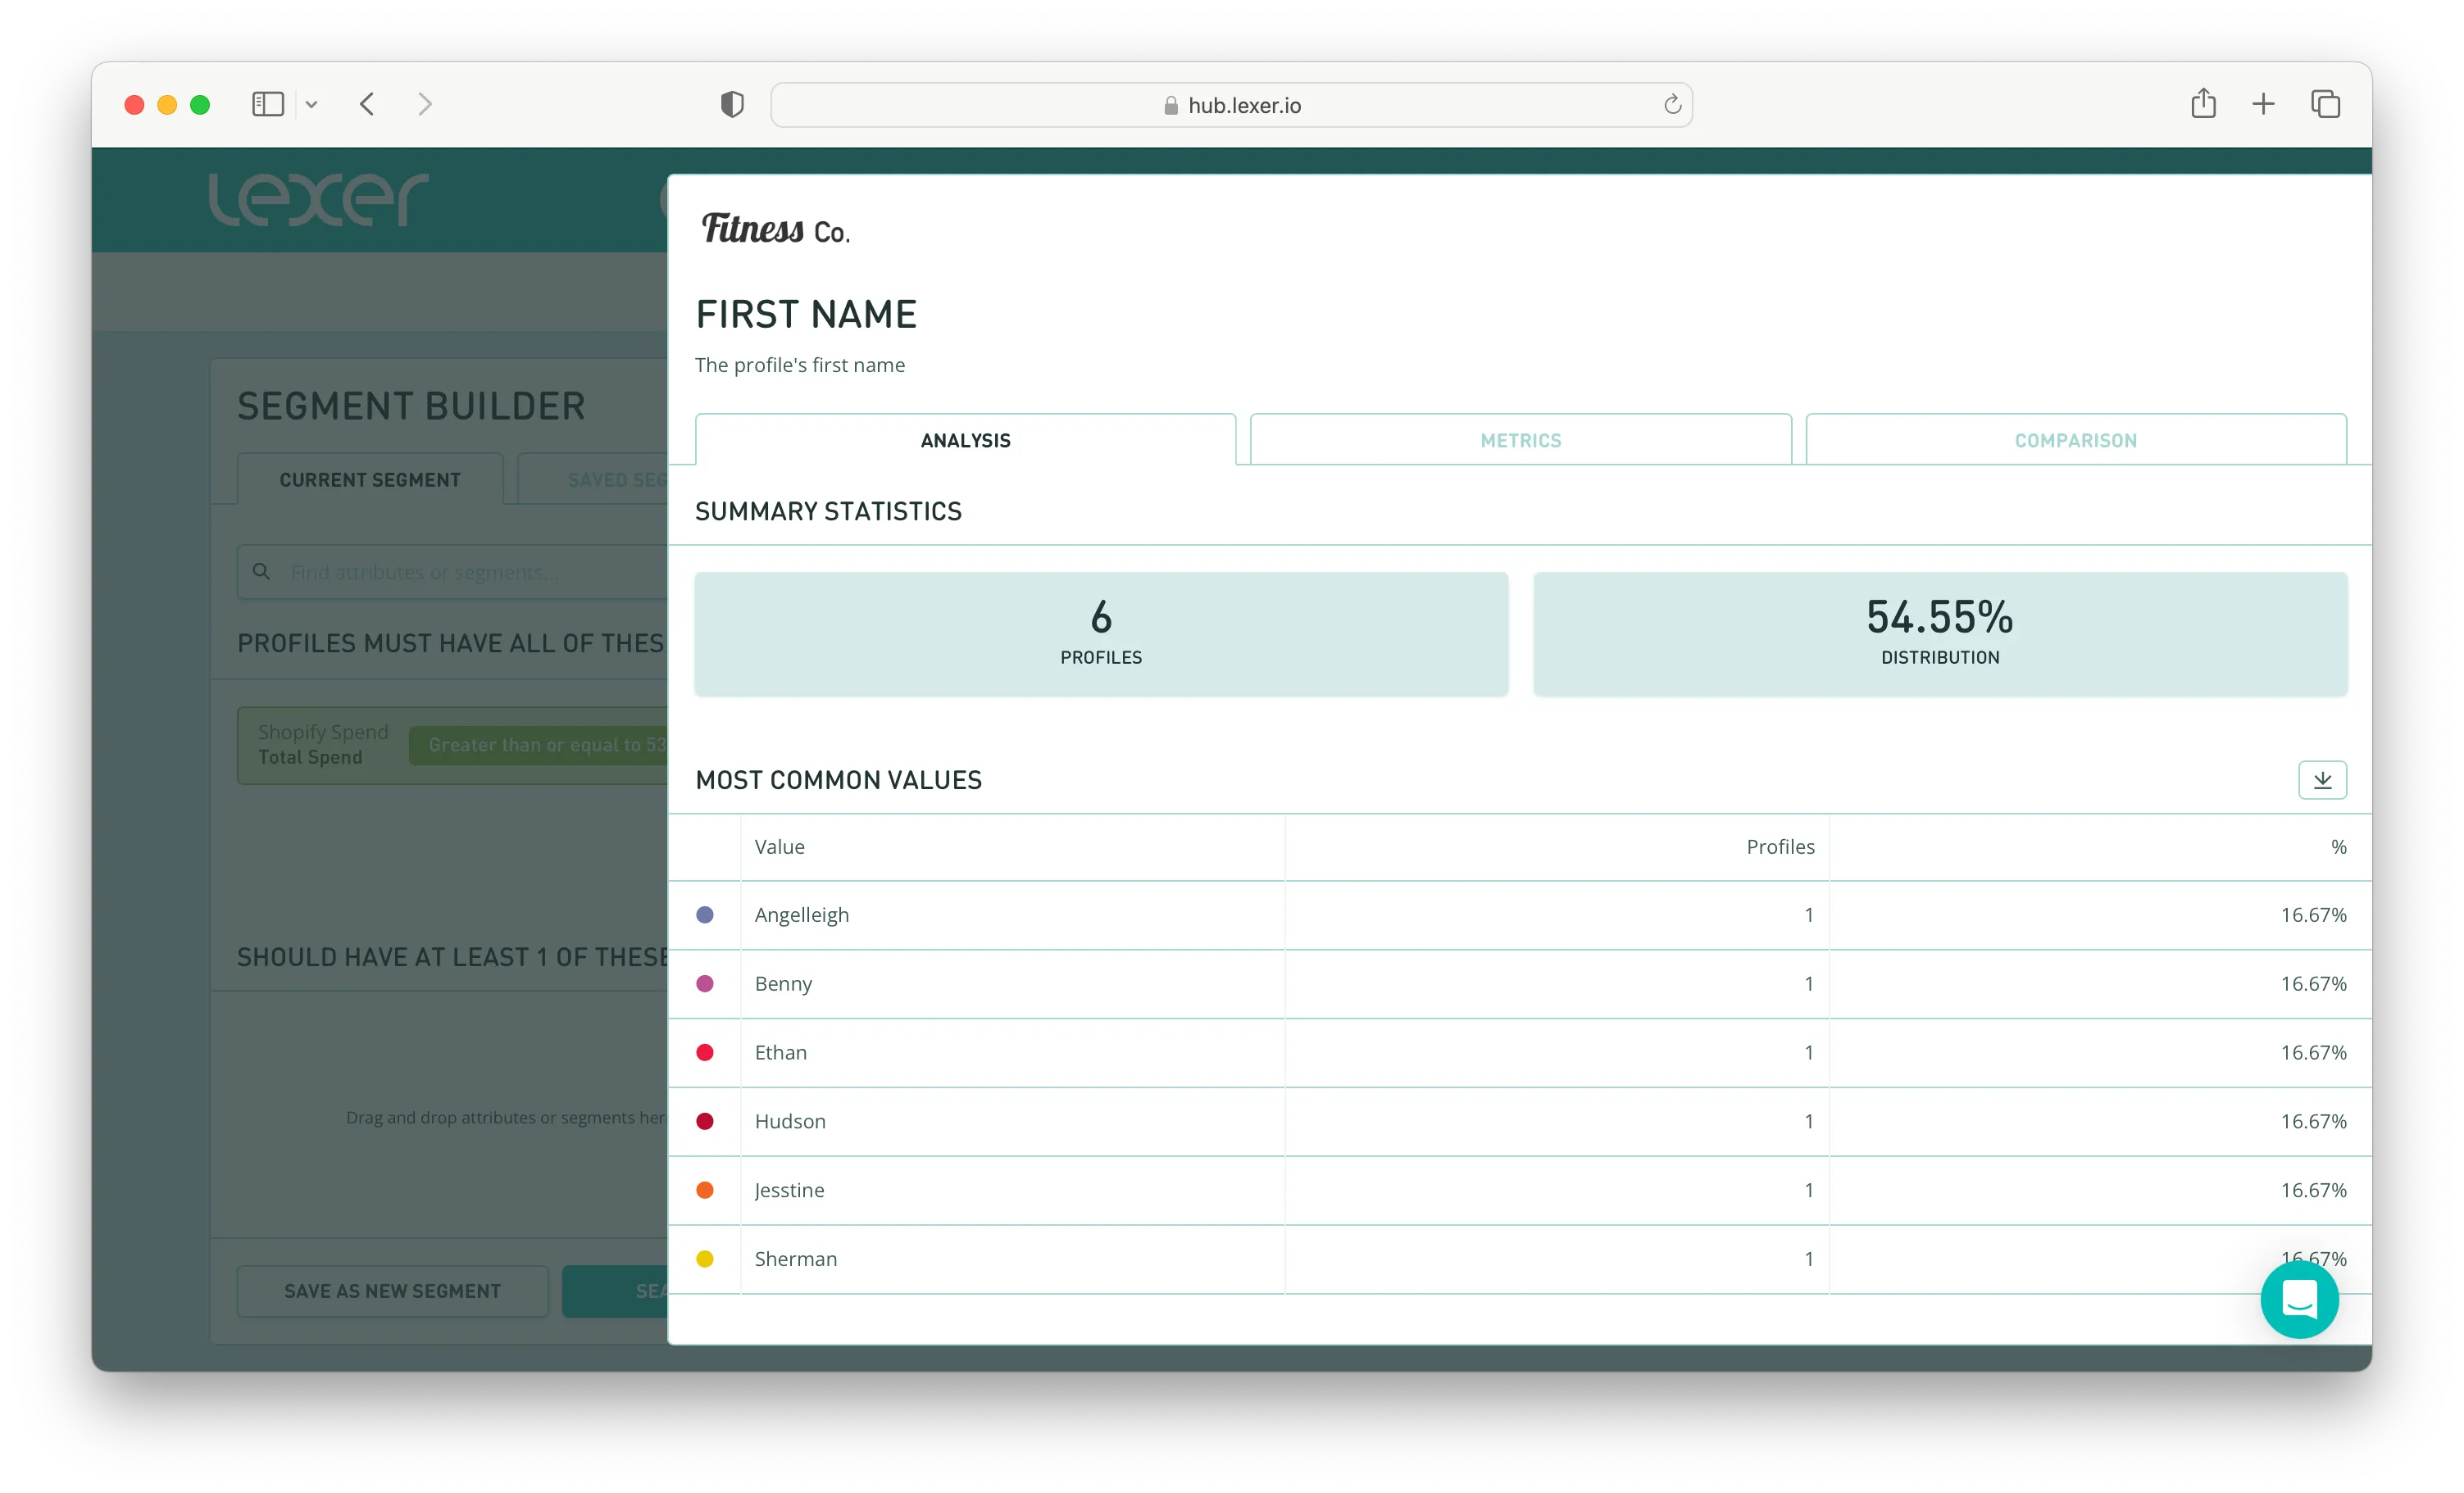Click Save As New Segment button
This screenshot has width=2464, height=1493.
click(x=392, y=1291)
